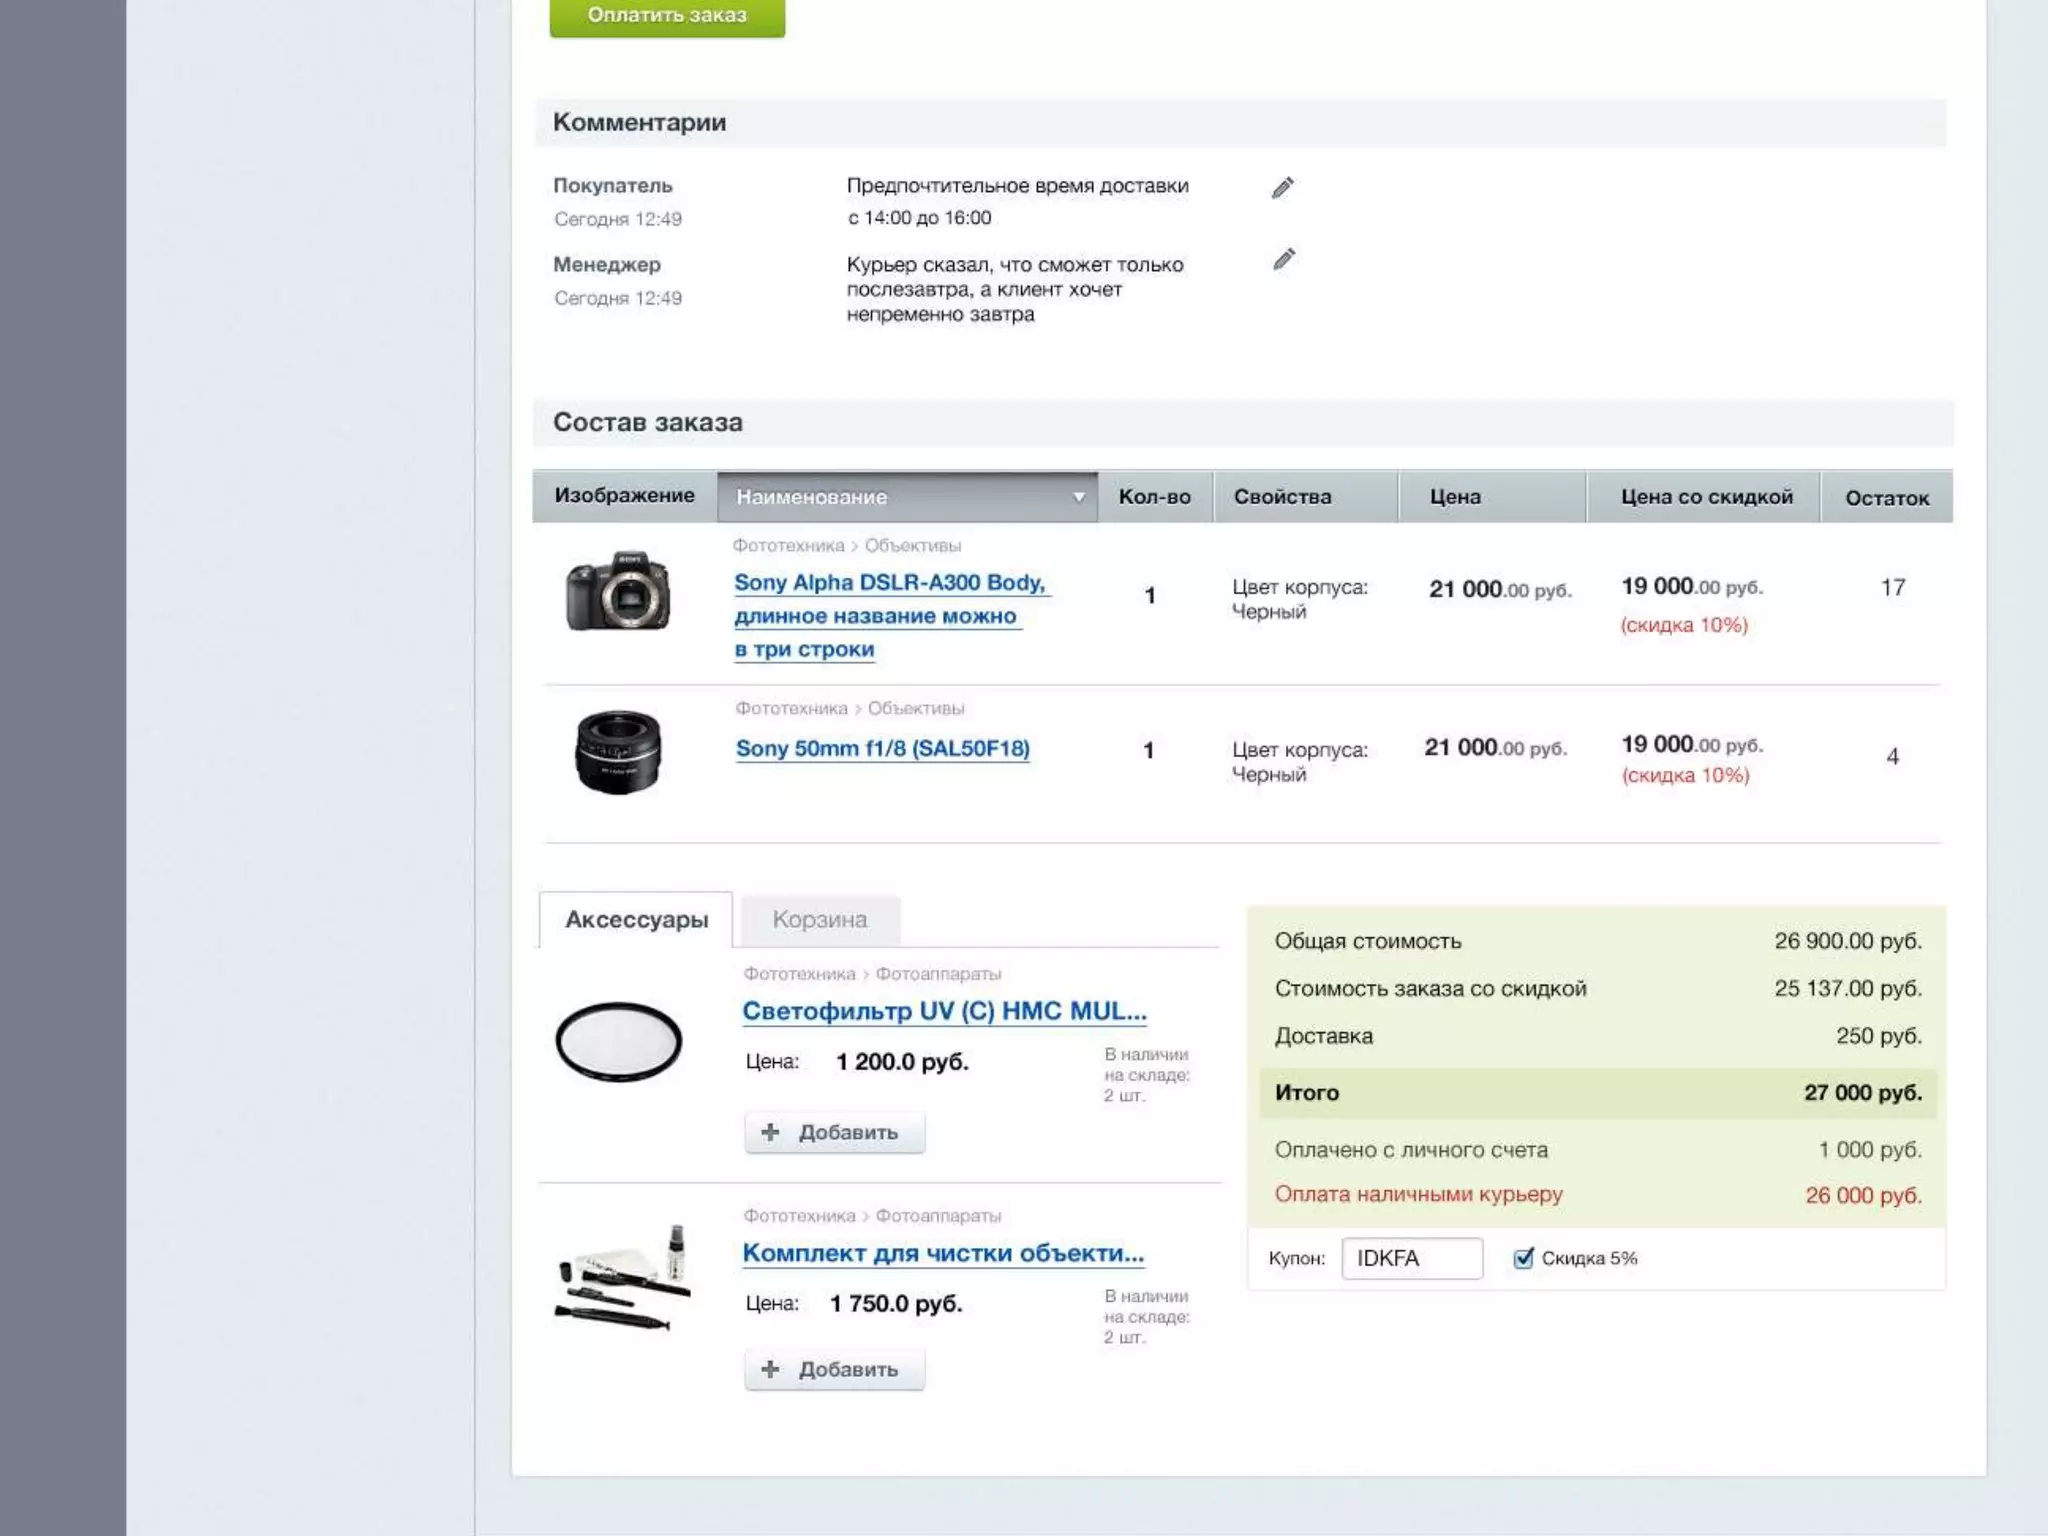Click the UV filter accessory image
This screenshot has height=1536, width=2048.
tap(618, 1042)
